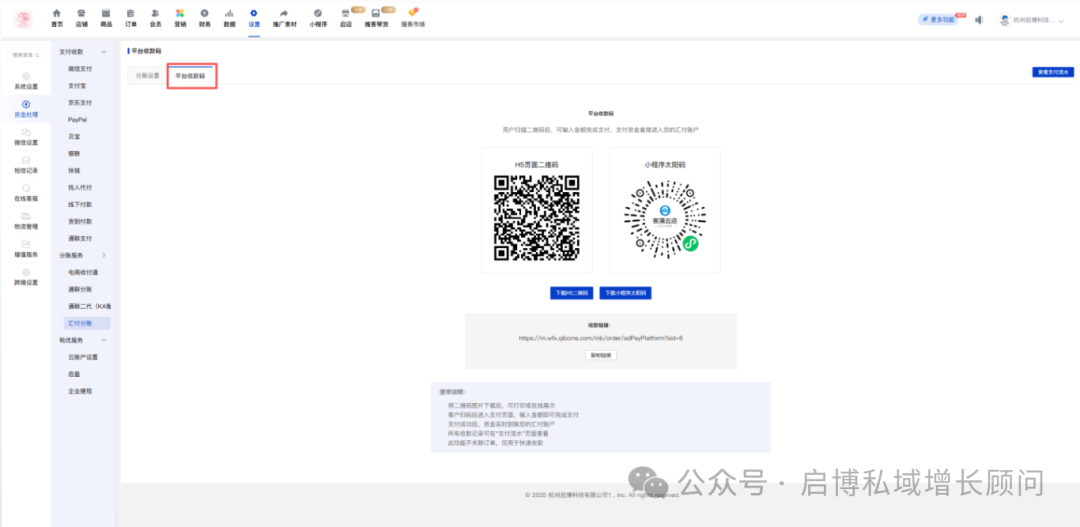Click the 小程序 mini program icon
Viewport: 1080px width, 527px height.
[x=317, y=16]
